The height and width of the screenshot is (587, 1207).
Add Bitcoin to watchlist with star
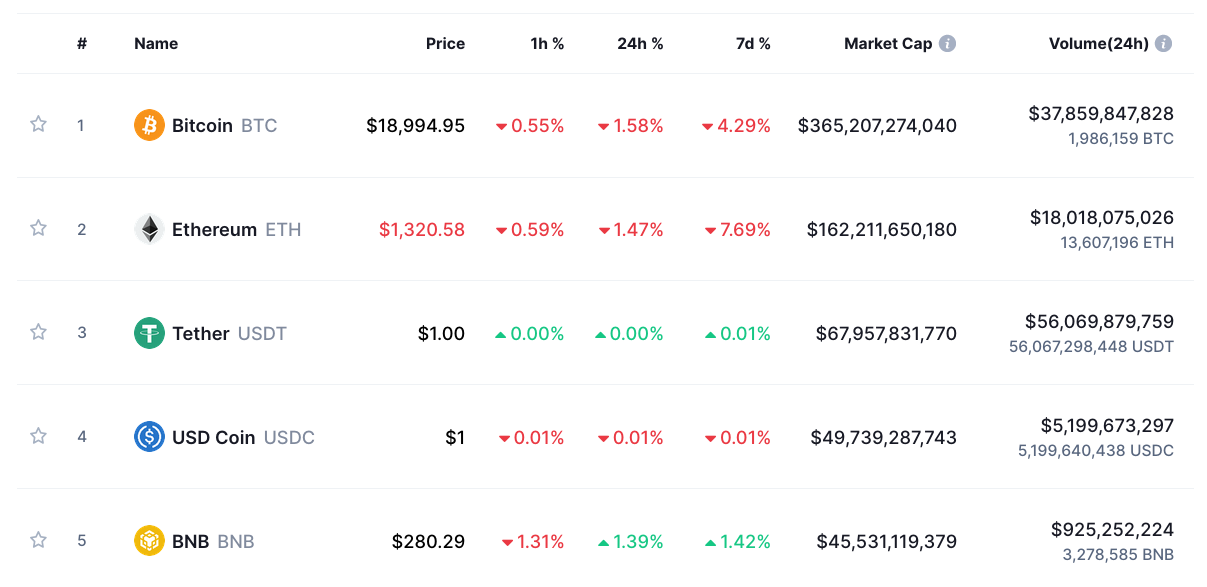pyautogui.click(x=38, y=124)
